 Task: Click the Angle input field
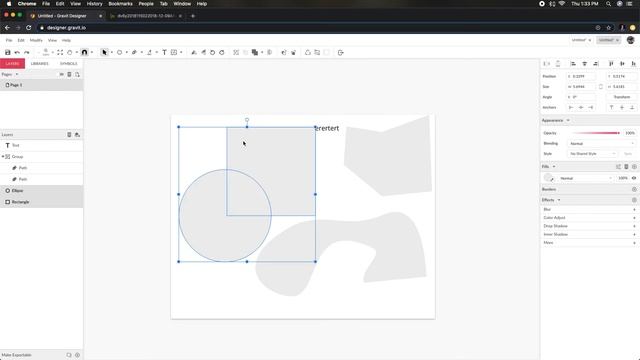pyautogui.click(x=581, y=97)
